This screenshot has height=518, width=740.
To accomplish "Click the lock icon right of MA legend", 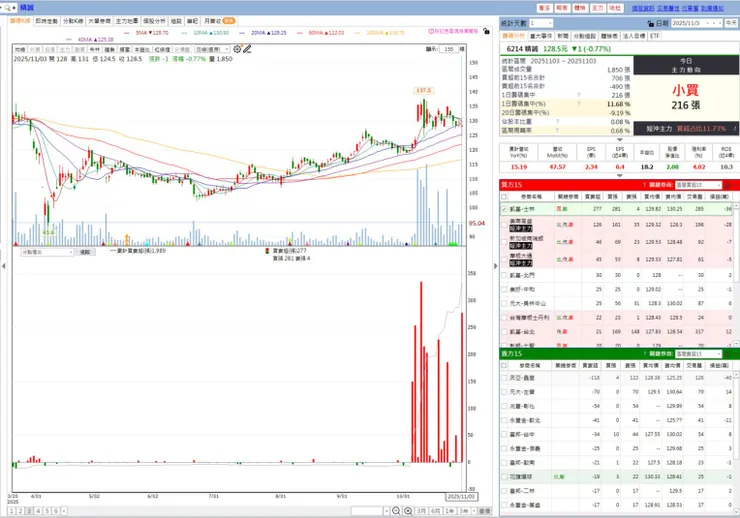I will pyautogui.click(x=486, y=31).
